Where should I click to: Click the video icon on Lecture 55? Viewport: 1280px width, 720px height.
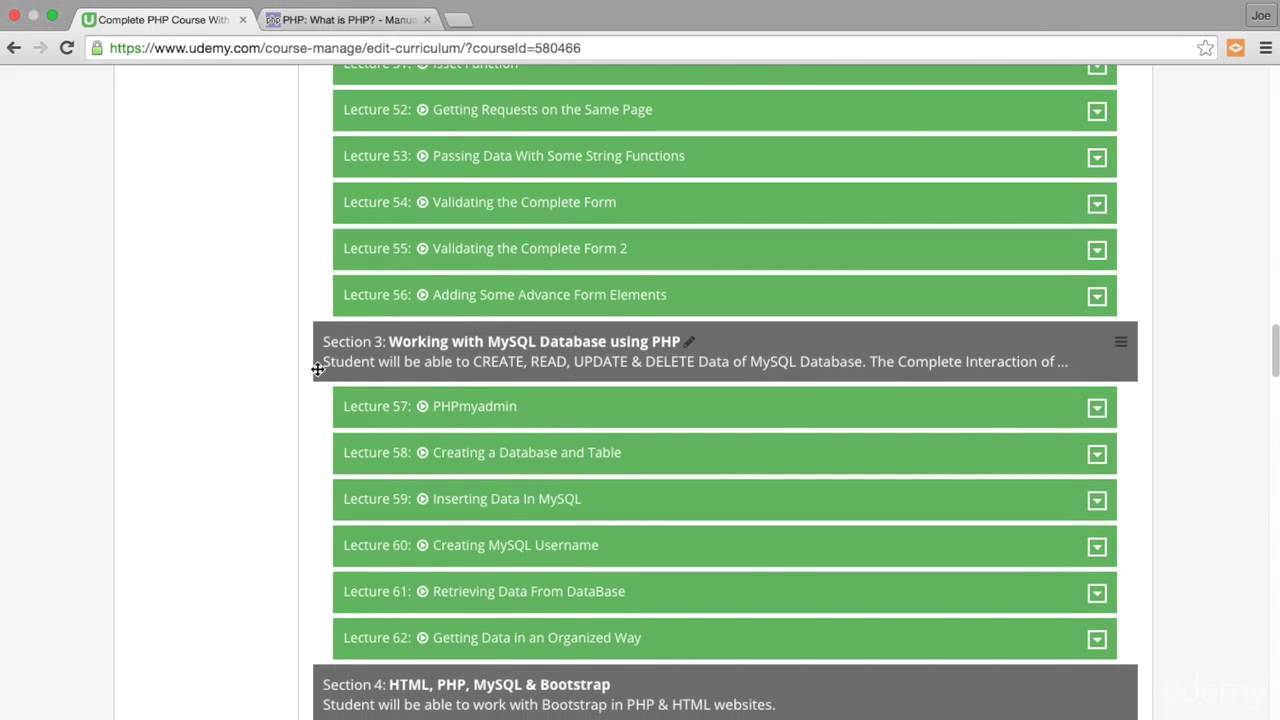coord(423,249)
